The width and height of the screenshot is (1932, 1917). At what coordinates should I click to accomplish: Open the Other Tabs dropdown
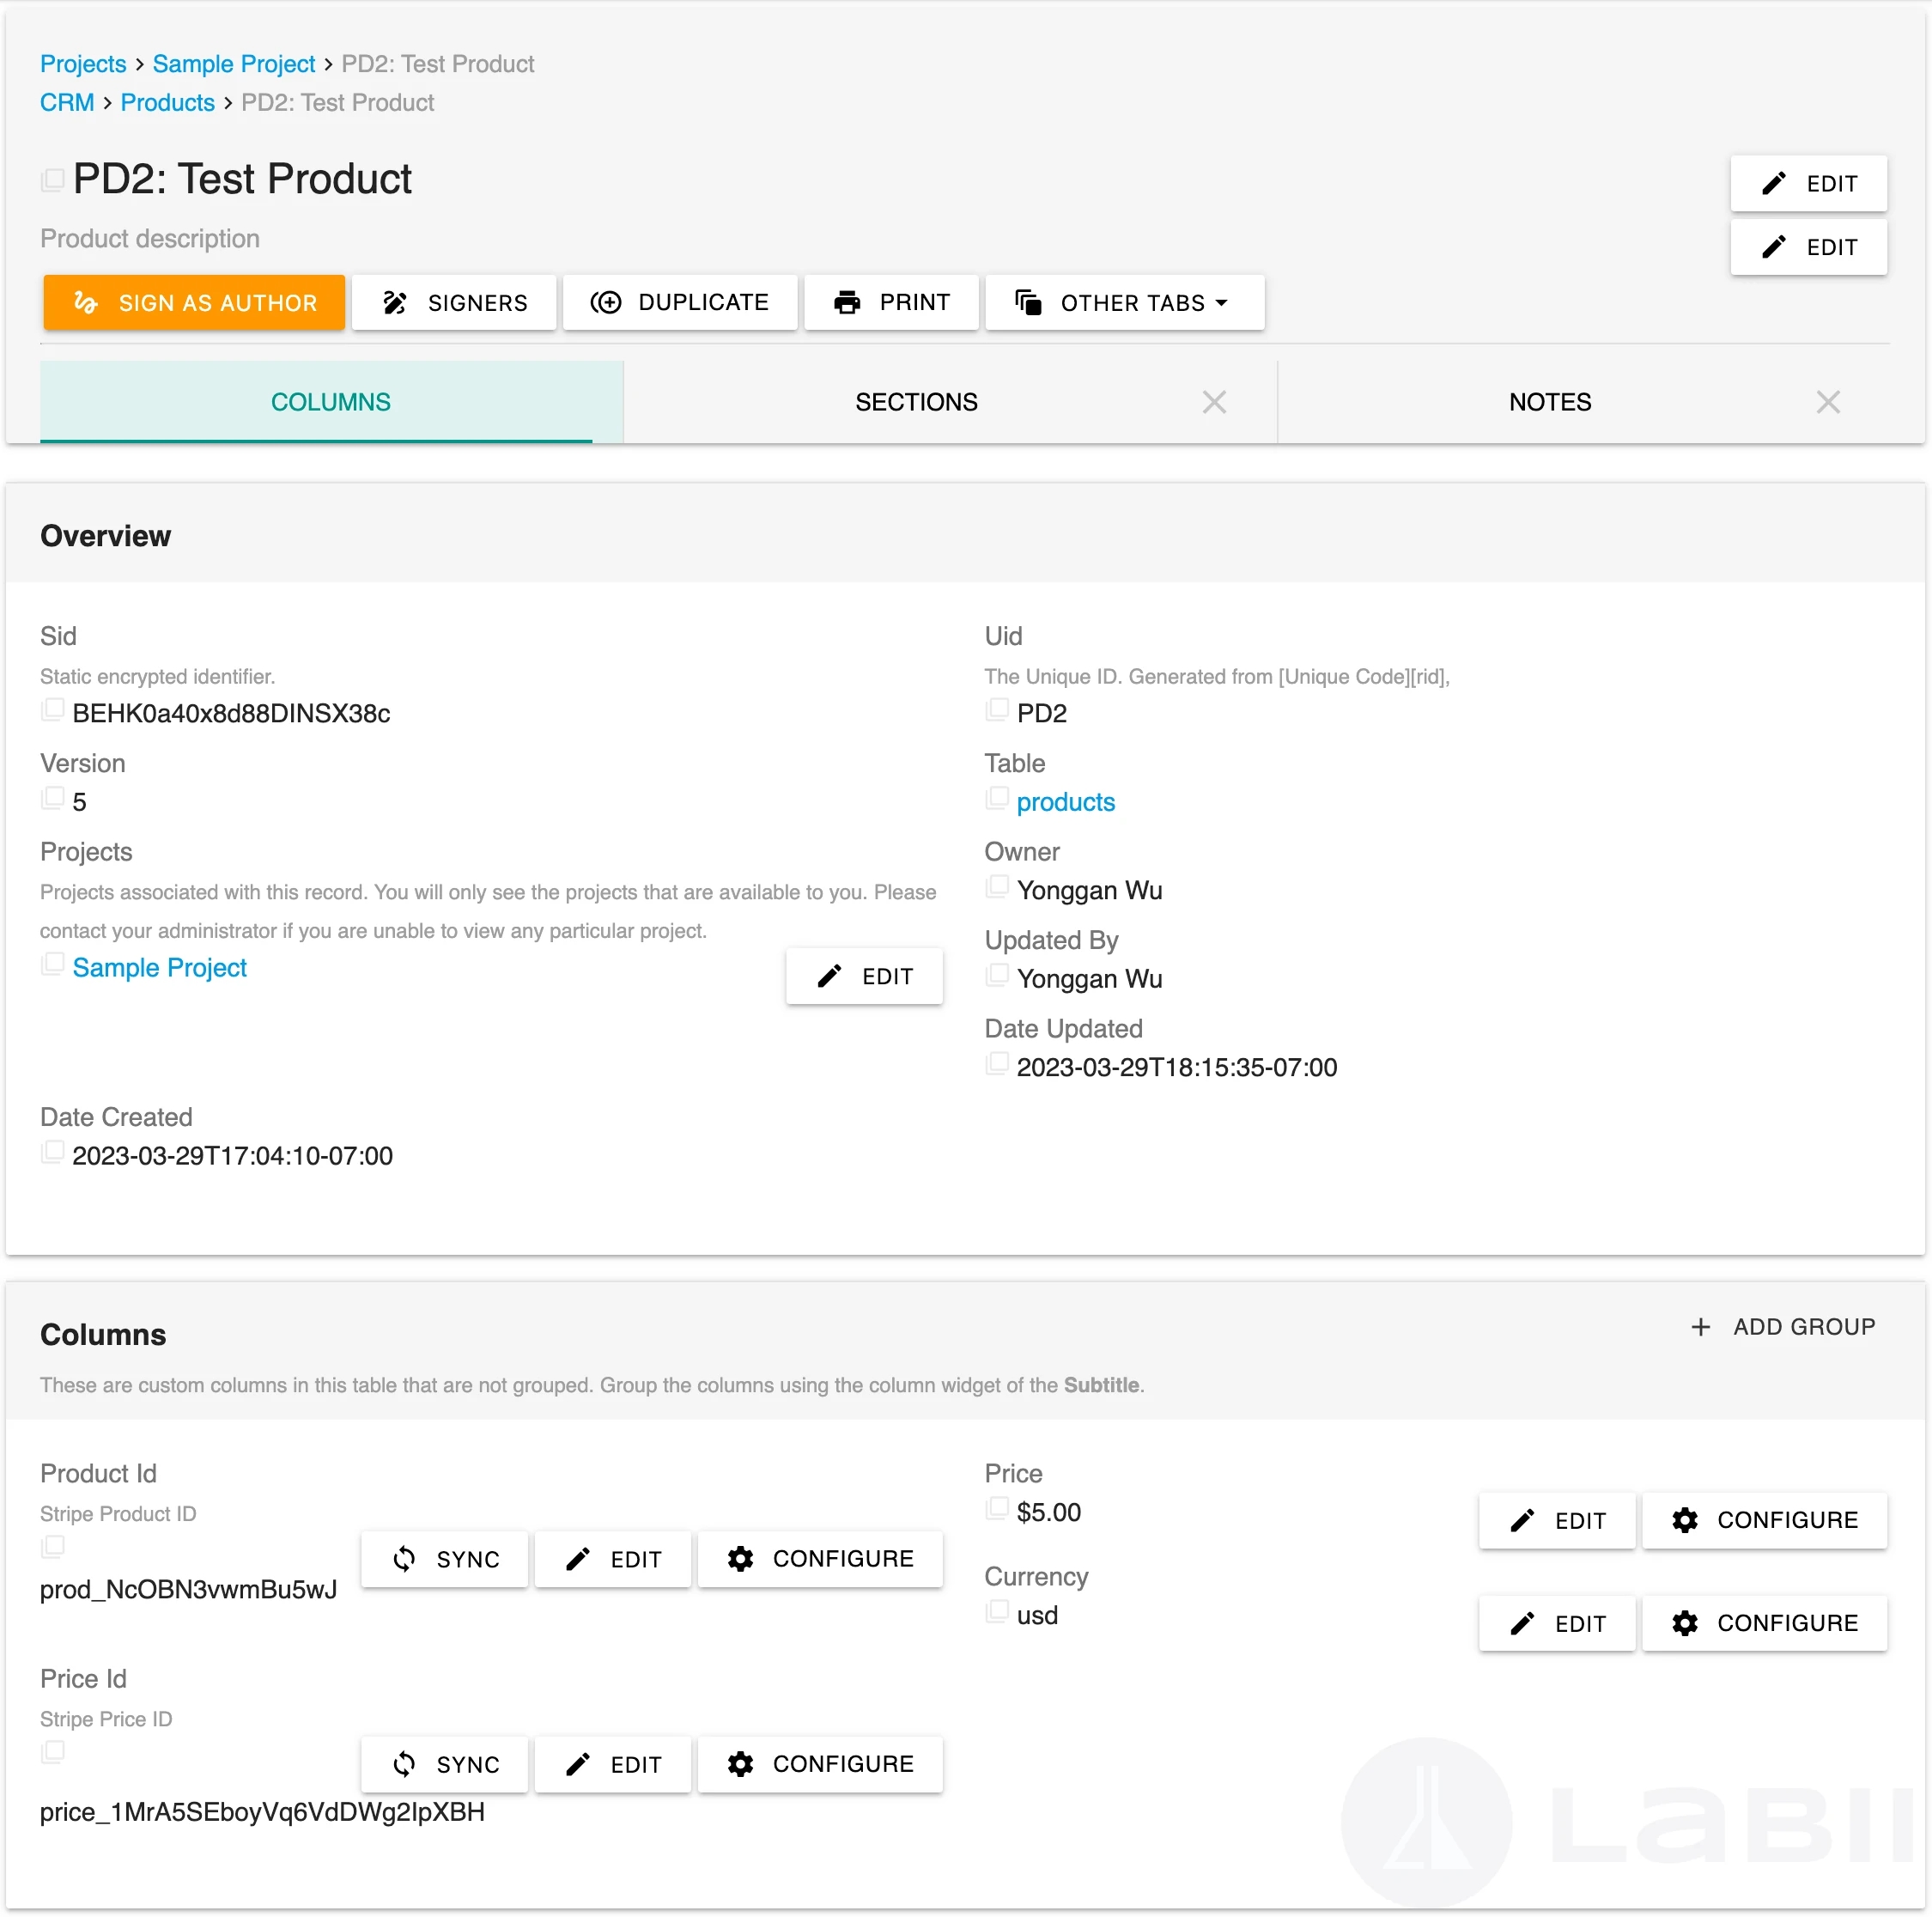(1124, 302)
